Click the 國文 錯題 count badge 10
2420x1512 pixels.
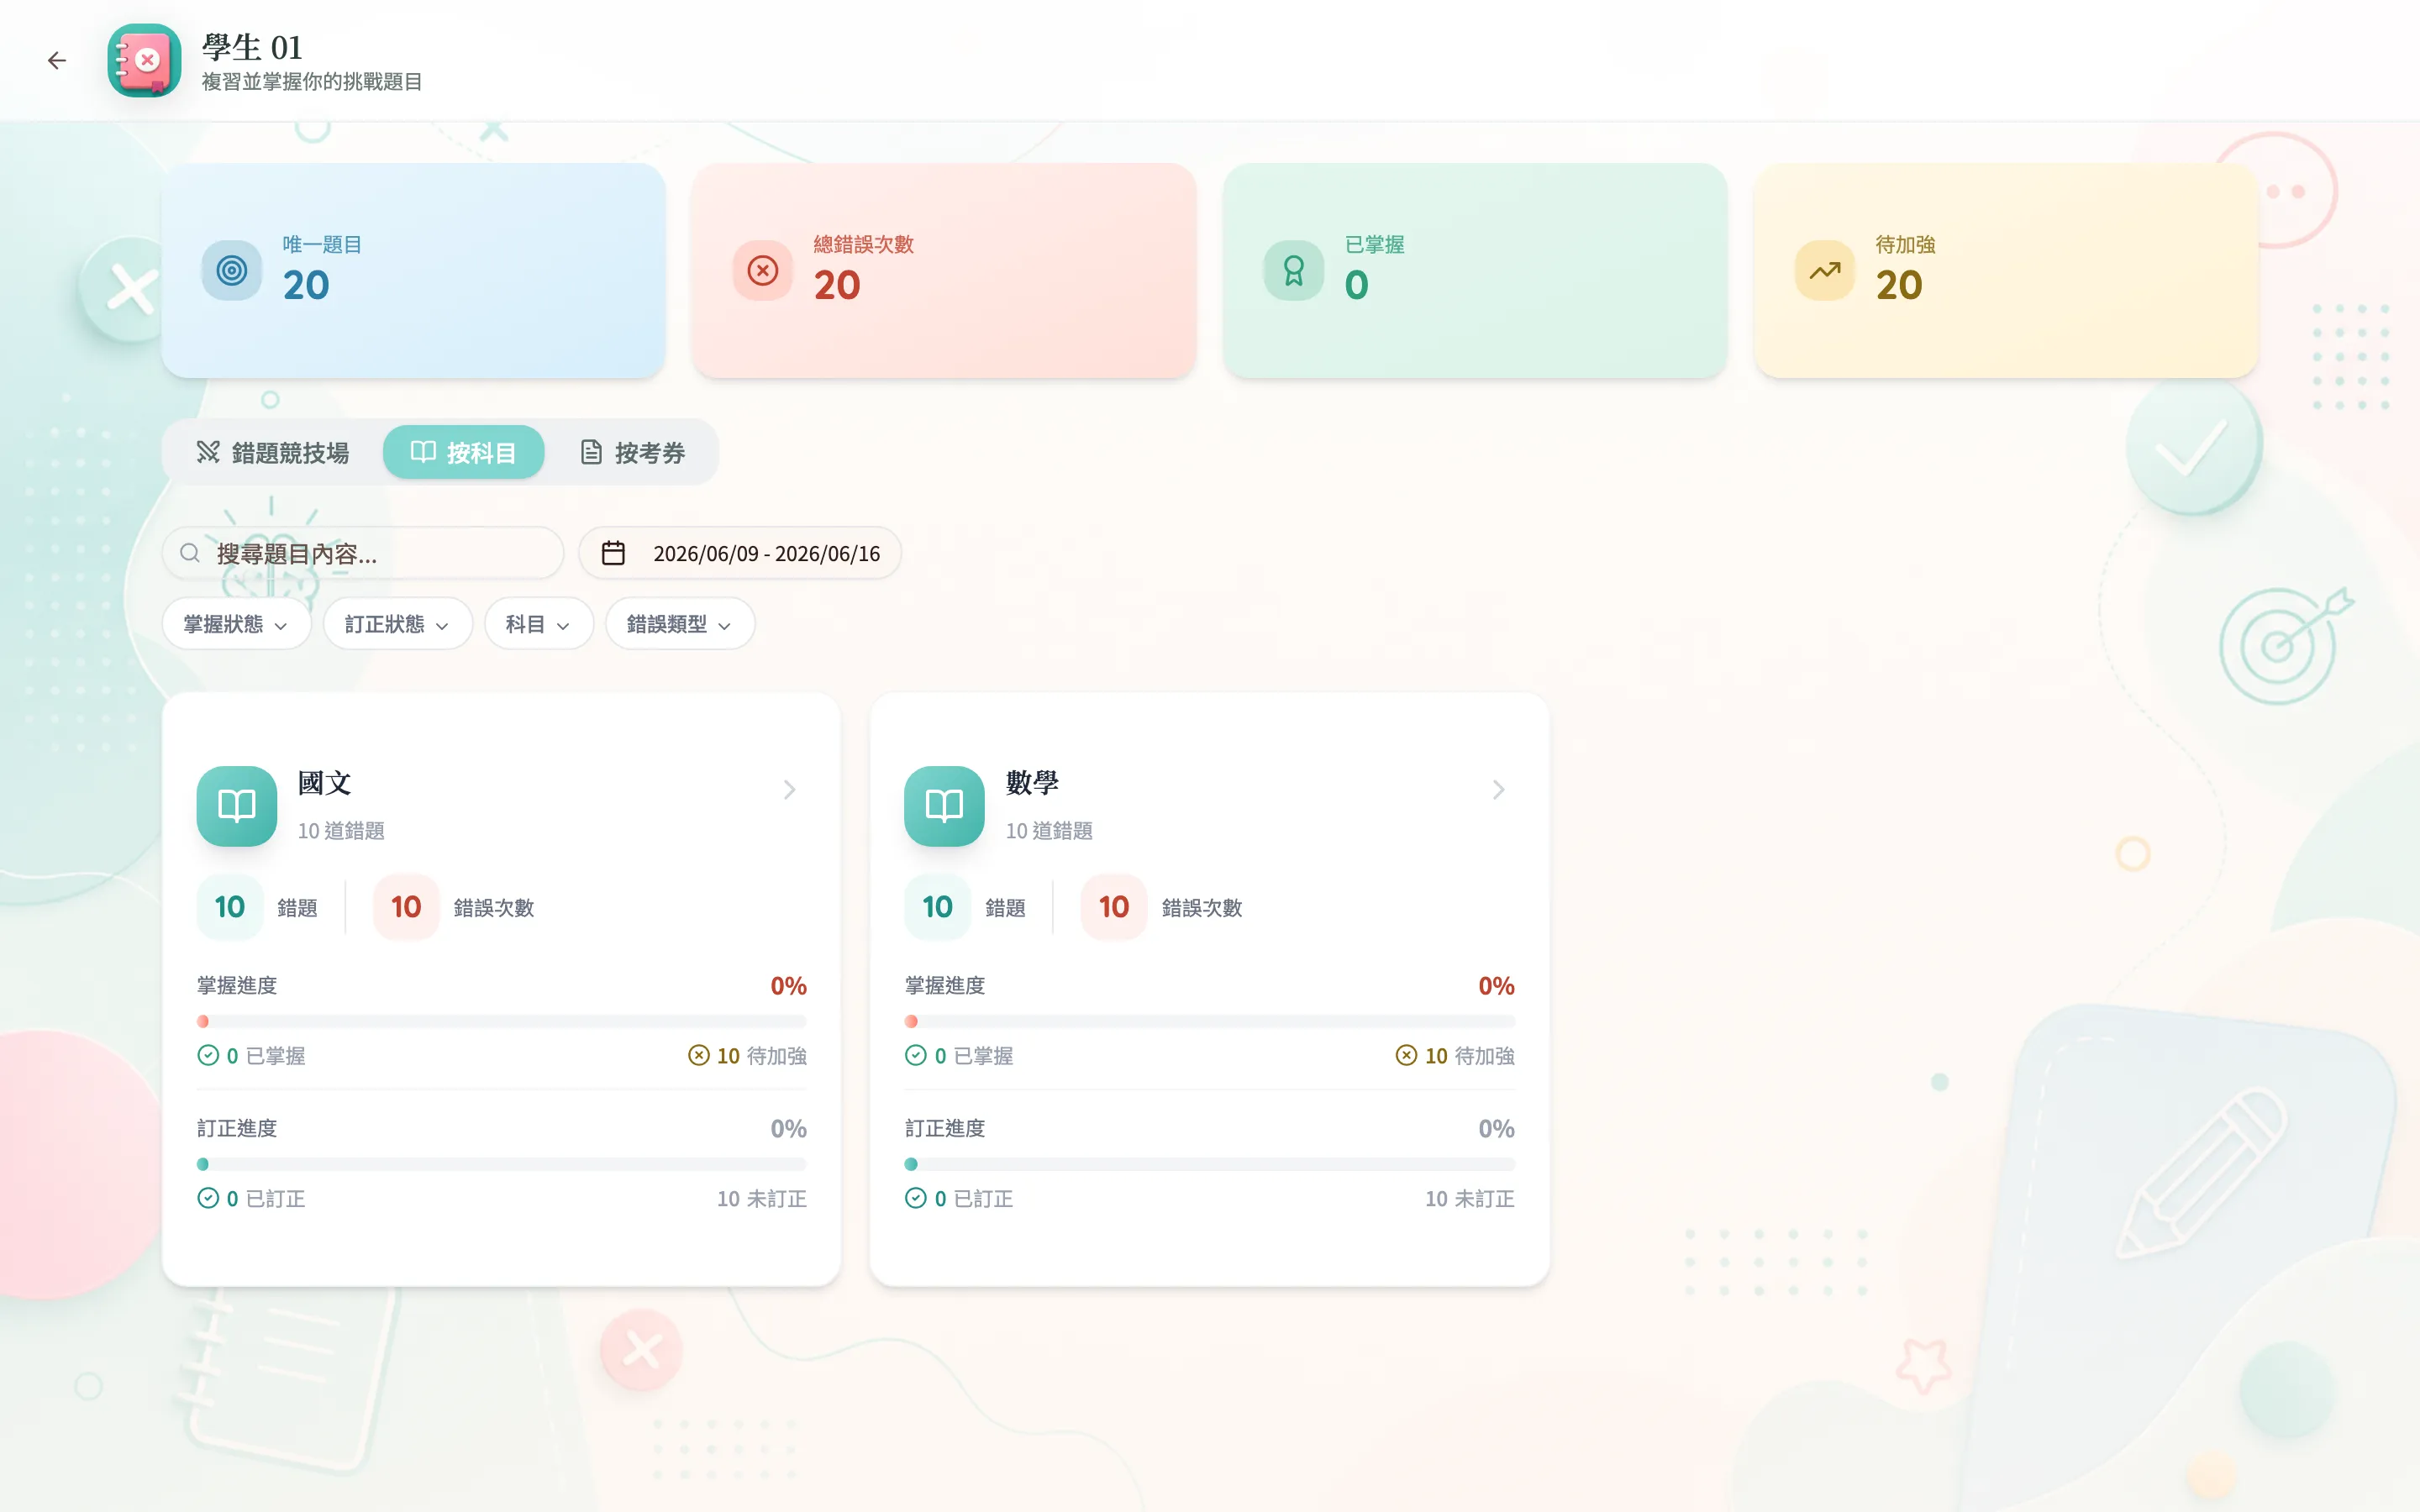coord(230,907)
